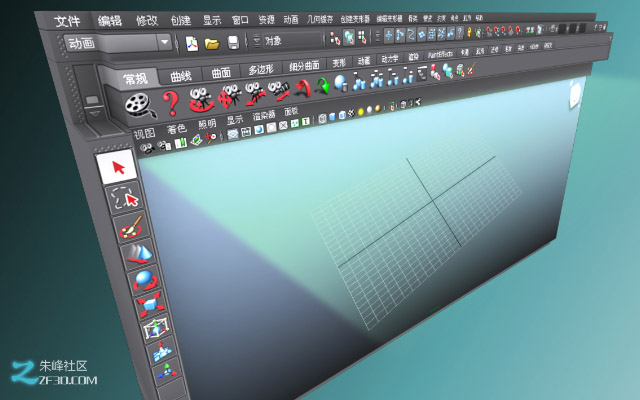Open the viewport 渲染器 (Renderer) menu

click(264, 116)
